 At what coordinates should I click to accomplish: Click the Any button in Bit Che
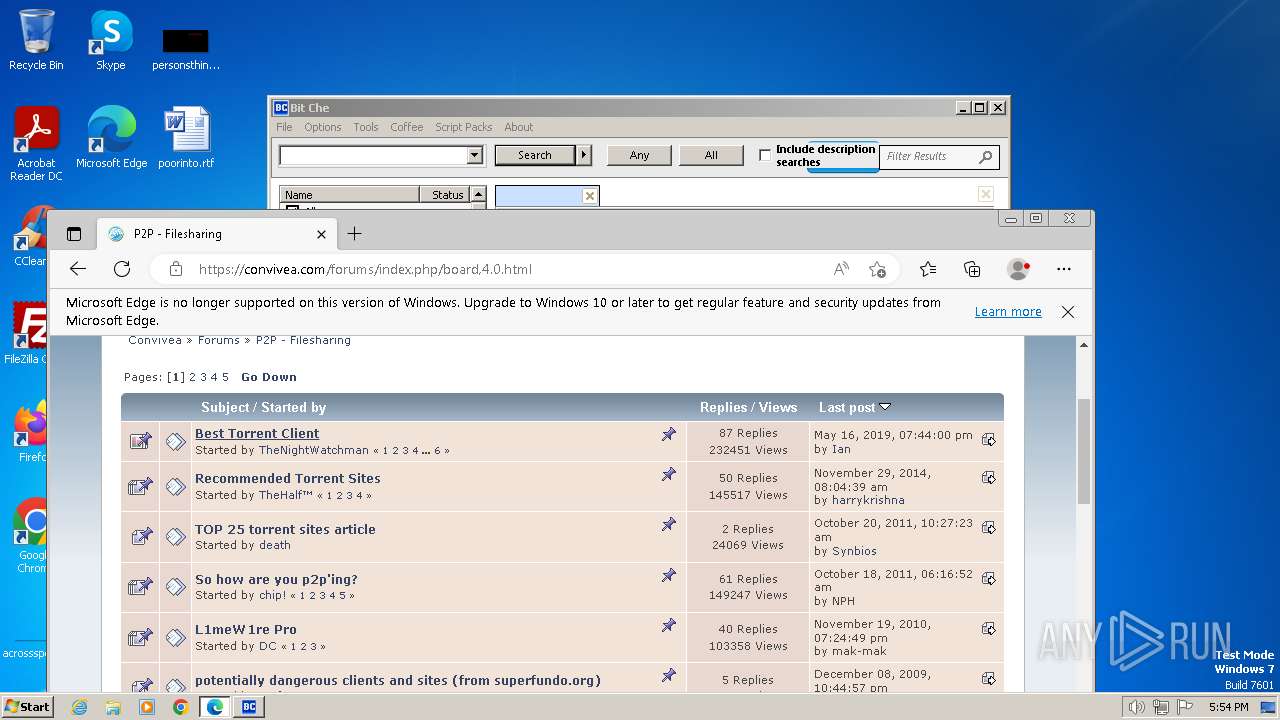640,155
